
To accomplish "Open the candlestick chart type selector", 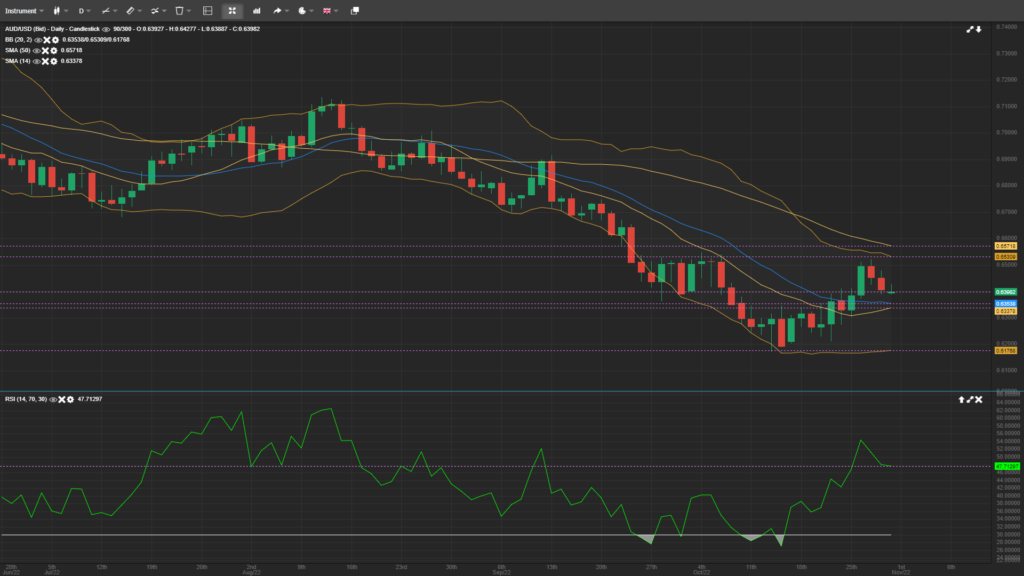I will [57, 10].
